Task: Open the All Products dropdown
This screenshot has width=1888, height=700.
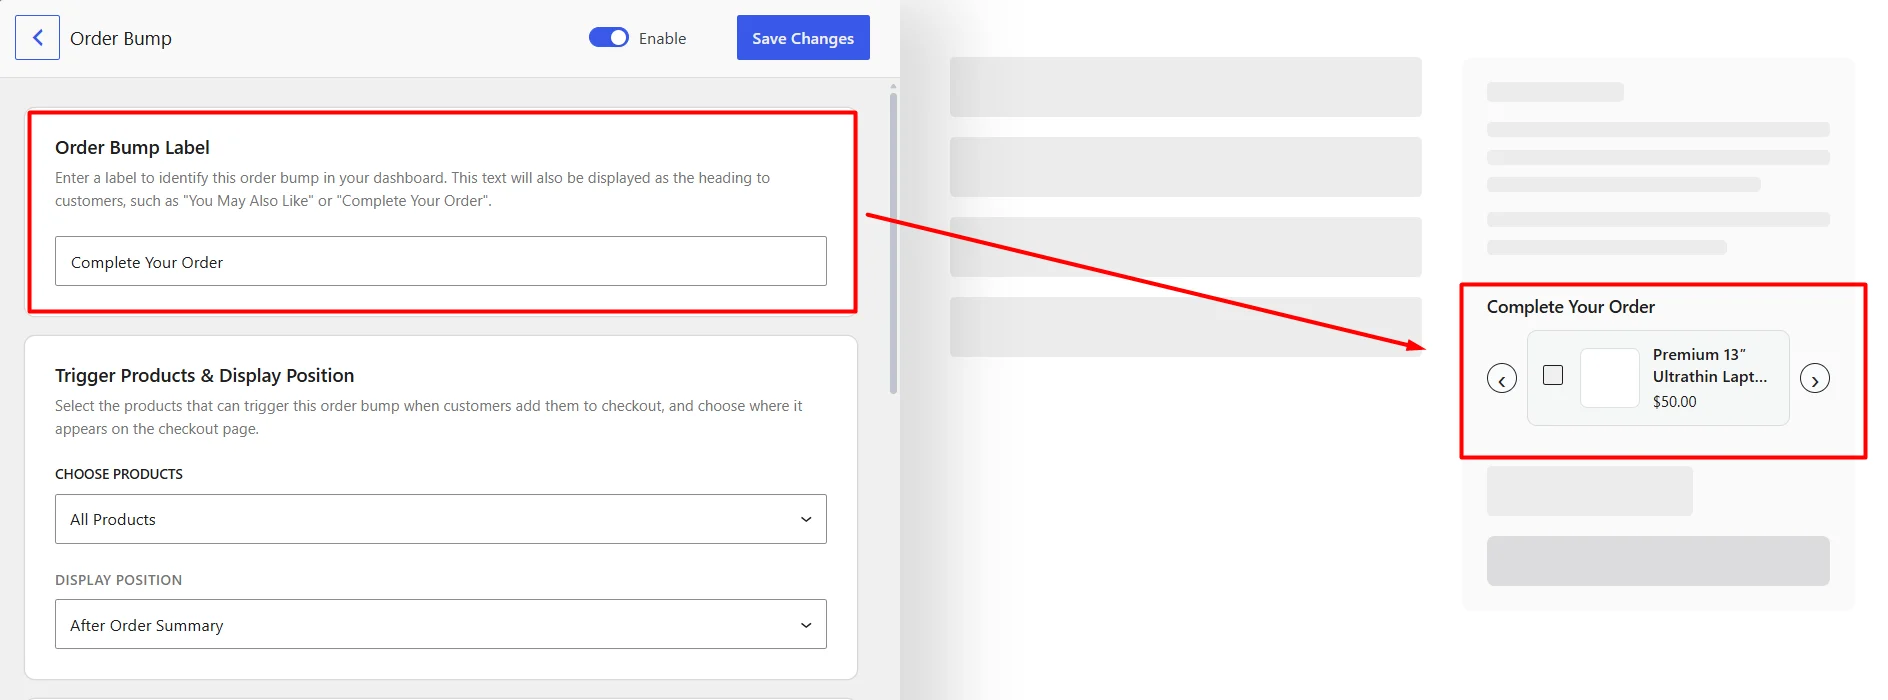Action: point(441,519)
